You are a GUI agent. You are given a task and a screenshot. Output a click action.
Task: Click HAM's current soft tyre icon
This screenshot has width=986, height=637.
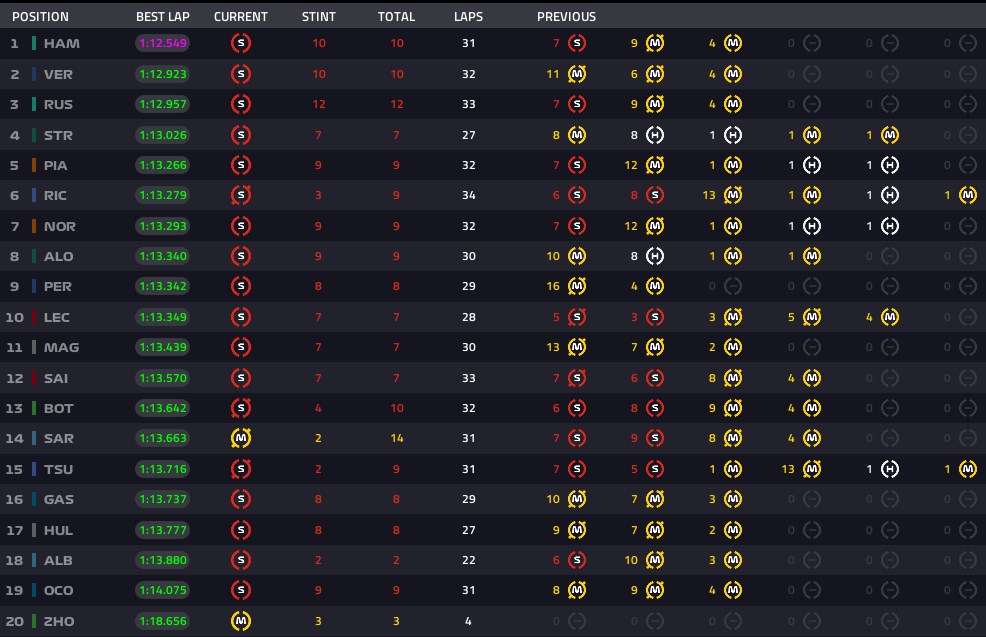[241, 43]
